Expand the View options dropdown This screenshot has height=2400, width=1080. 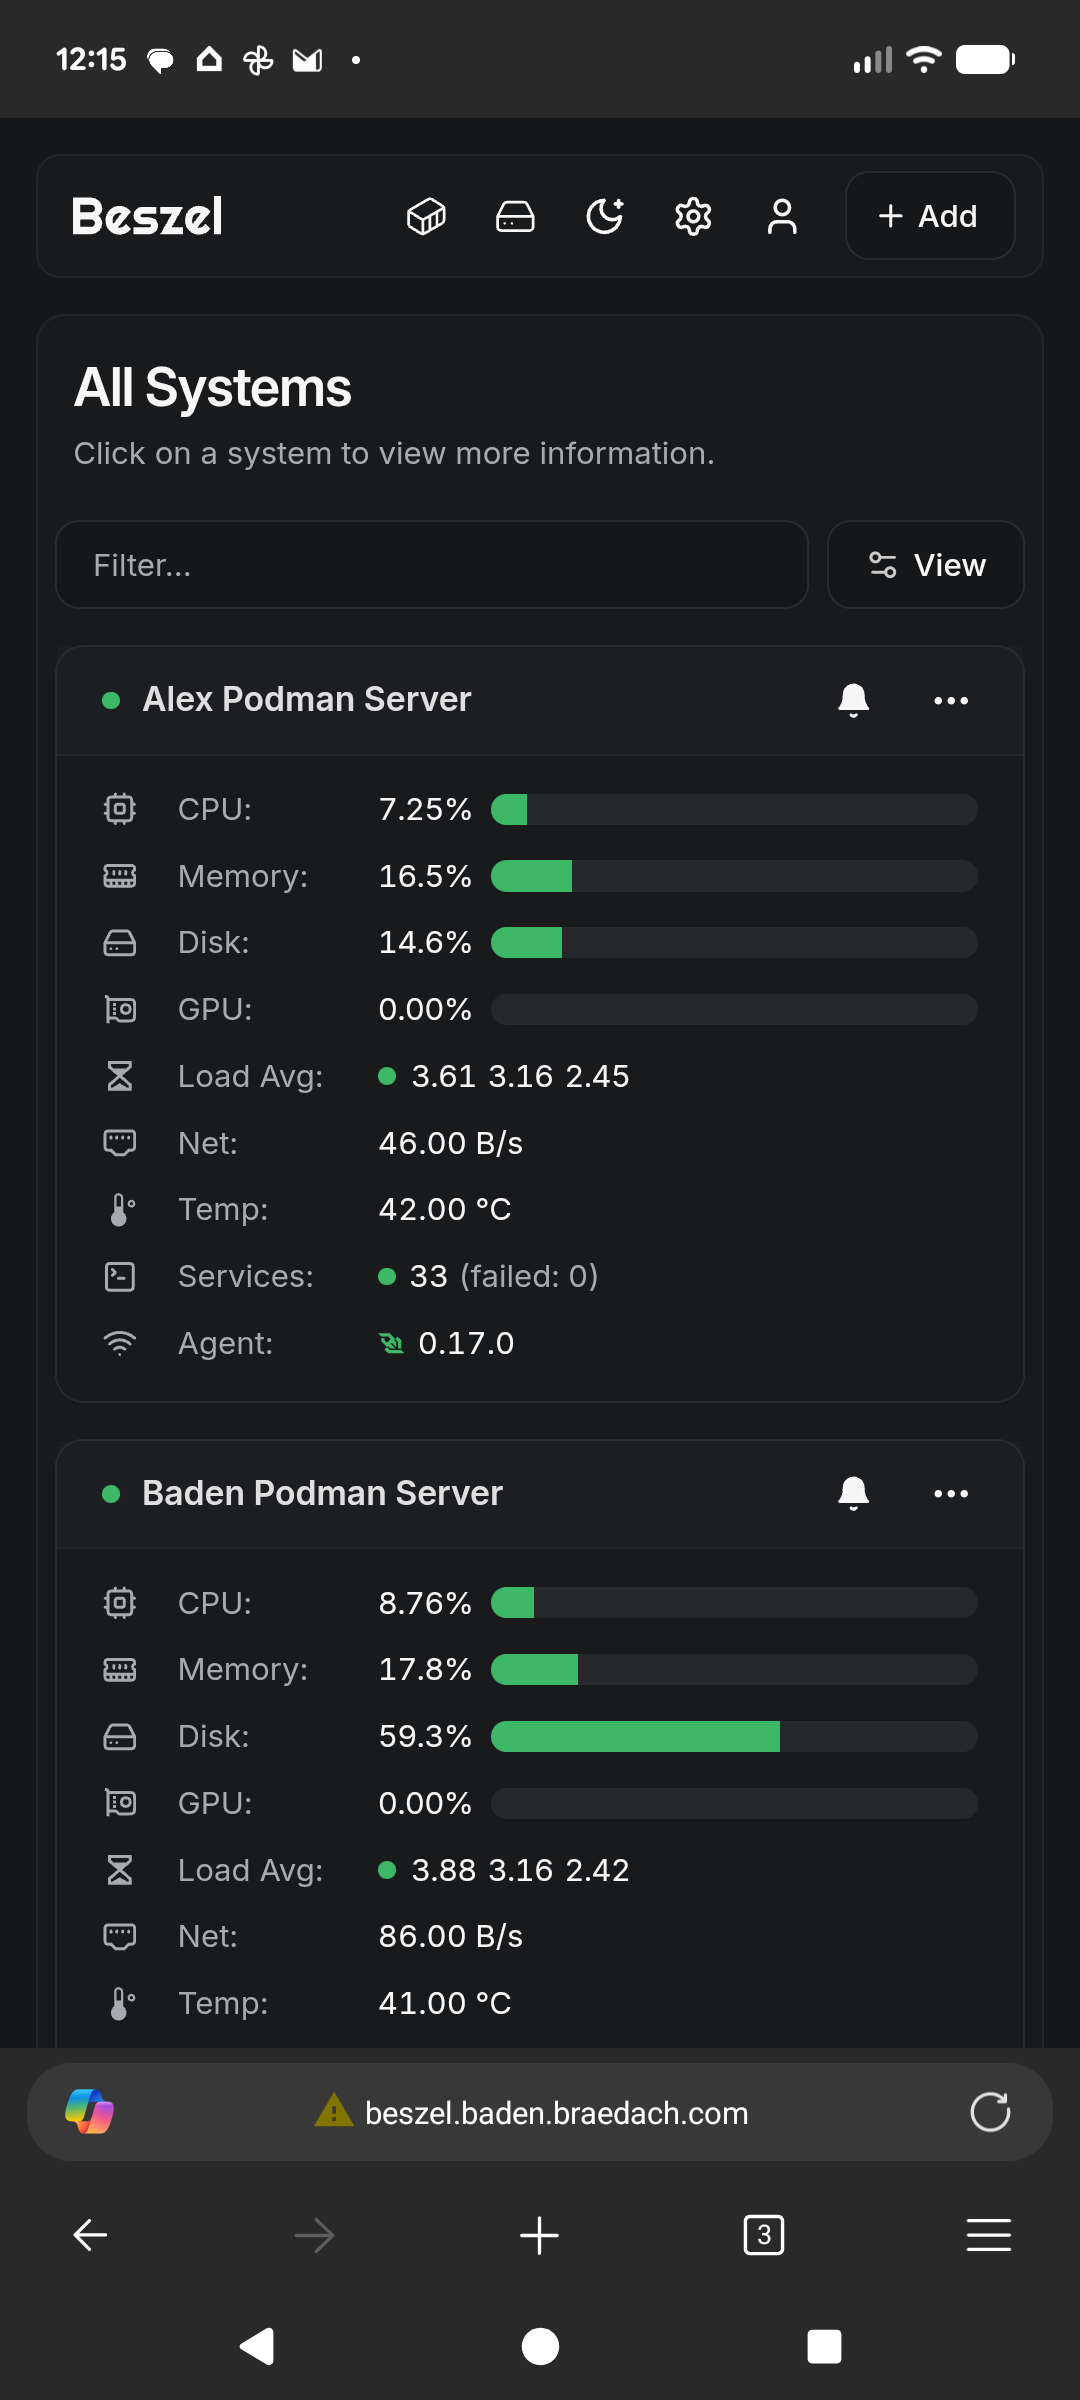pos(925,565)
